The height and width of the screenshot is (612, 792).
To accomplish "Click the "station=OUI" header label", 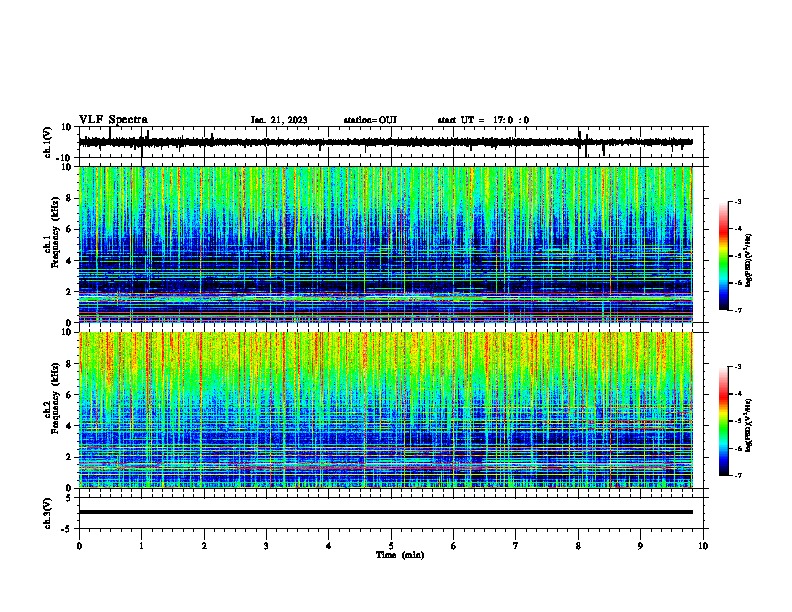I will tap(370, 120).
